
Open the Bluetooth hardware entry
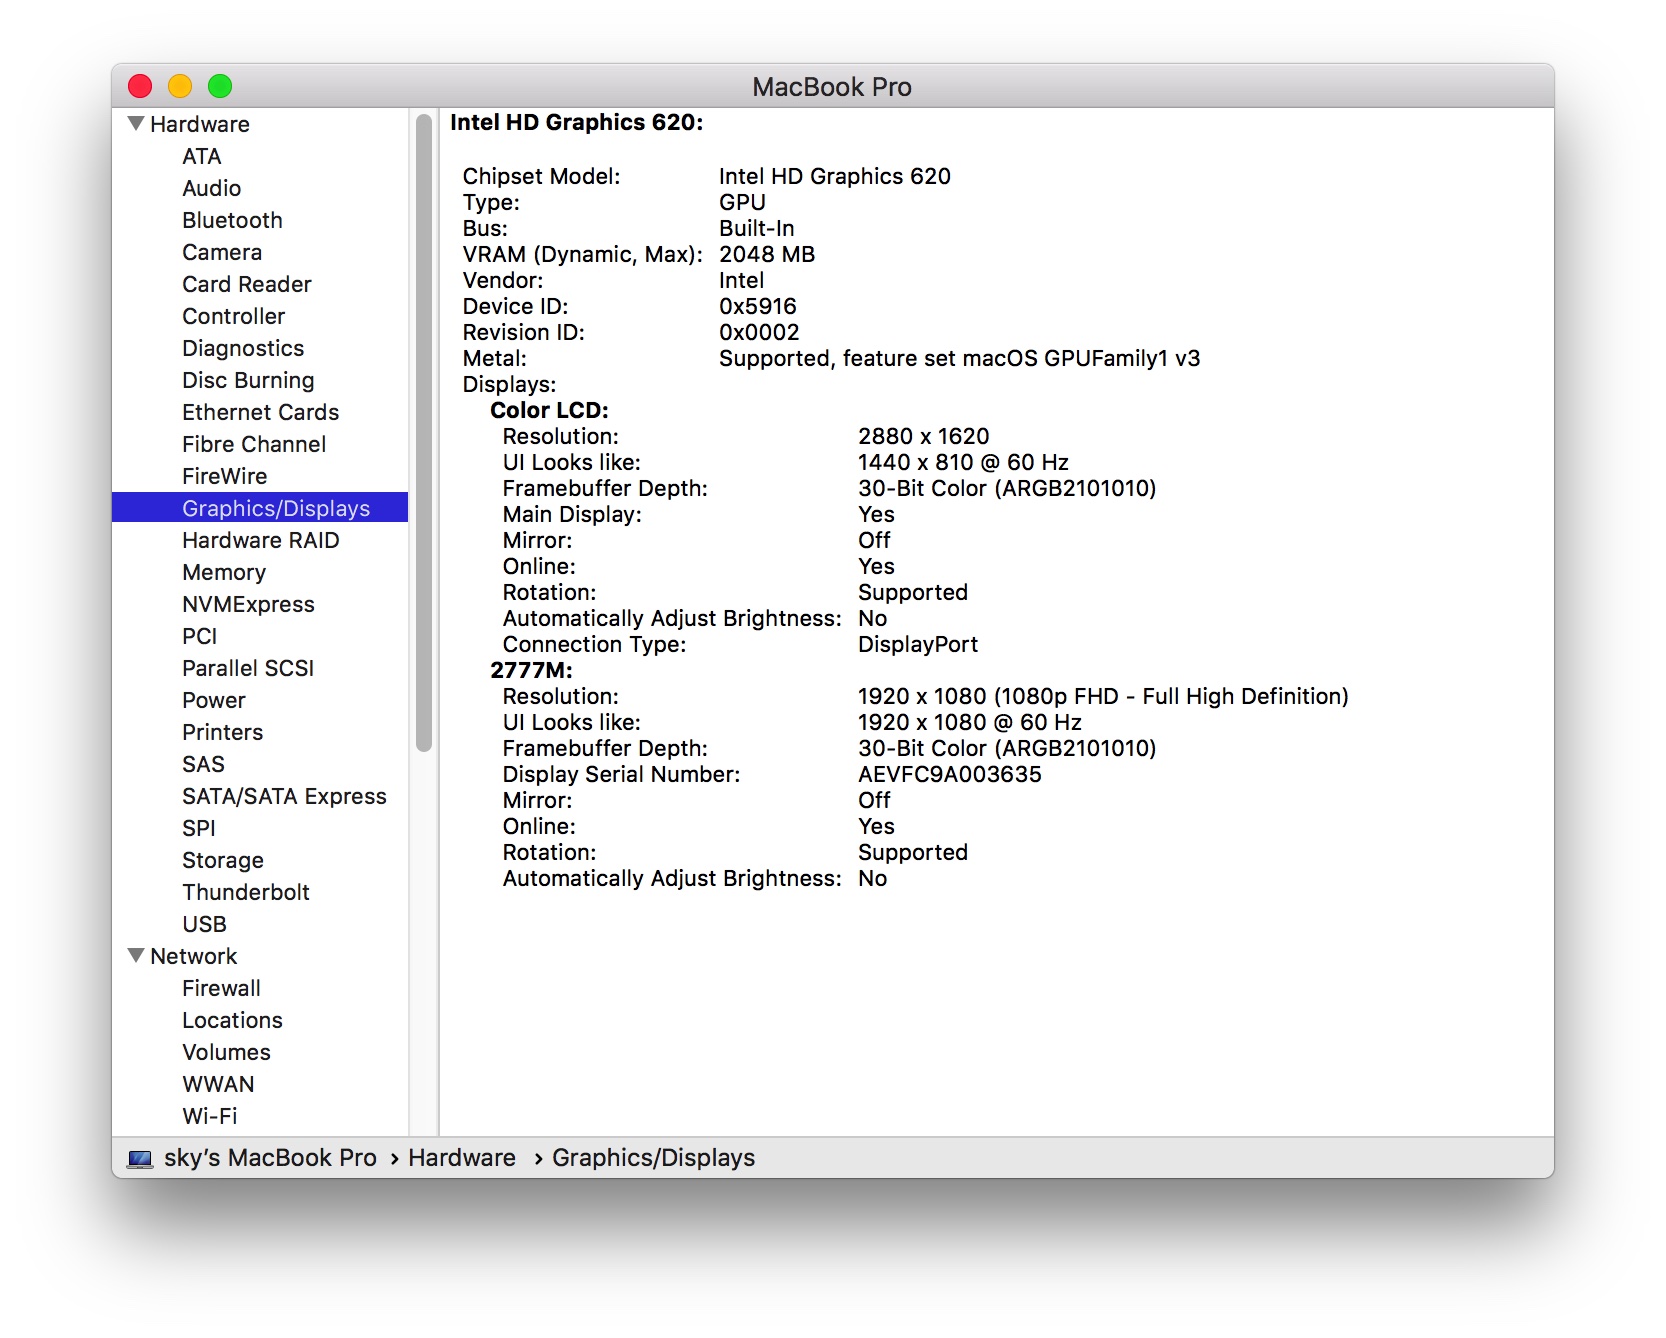point(232,220)
